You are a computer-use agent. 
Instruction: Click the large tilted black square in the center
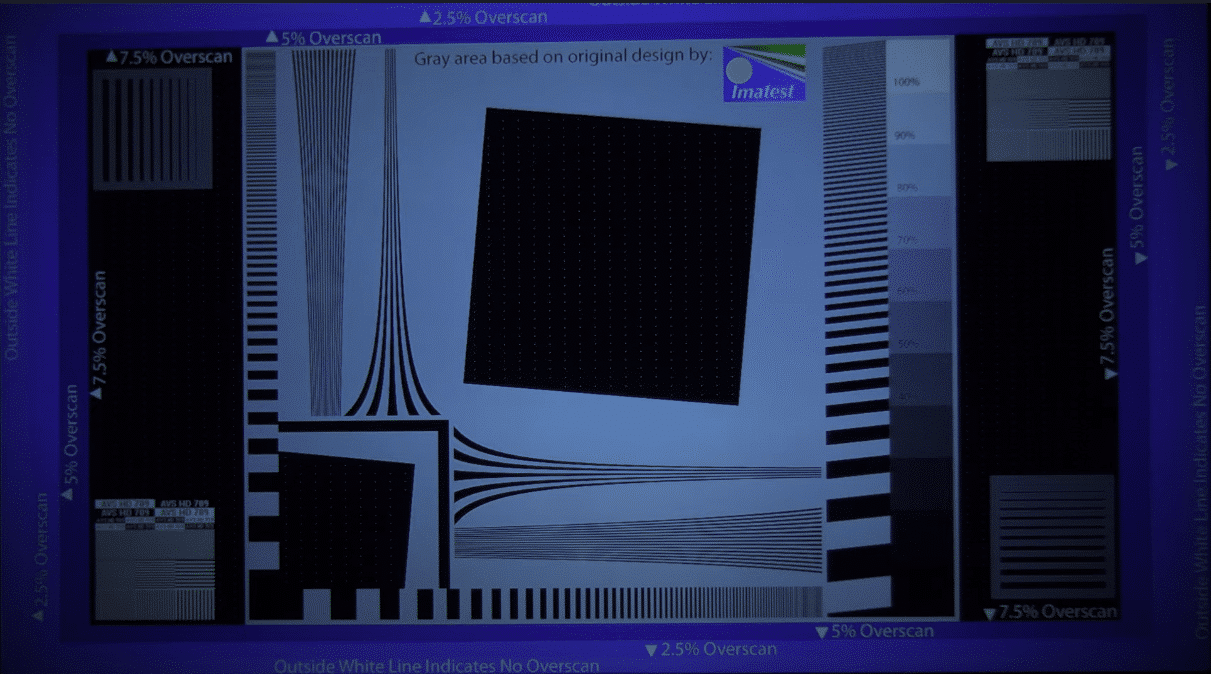pyautogui.click(x=612, y=256)
